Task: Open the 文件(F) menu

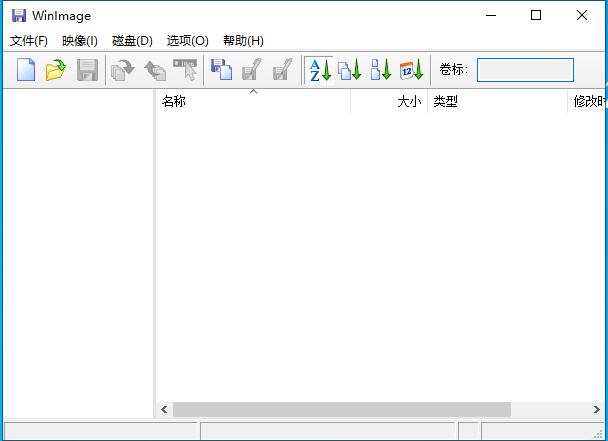Action: click(x=29, y=41)
